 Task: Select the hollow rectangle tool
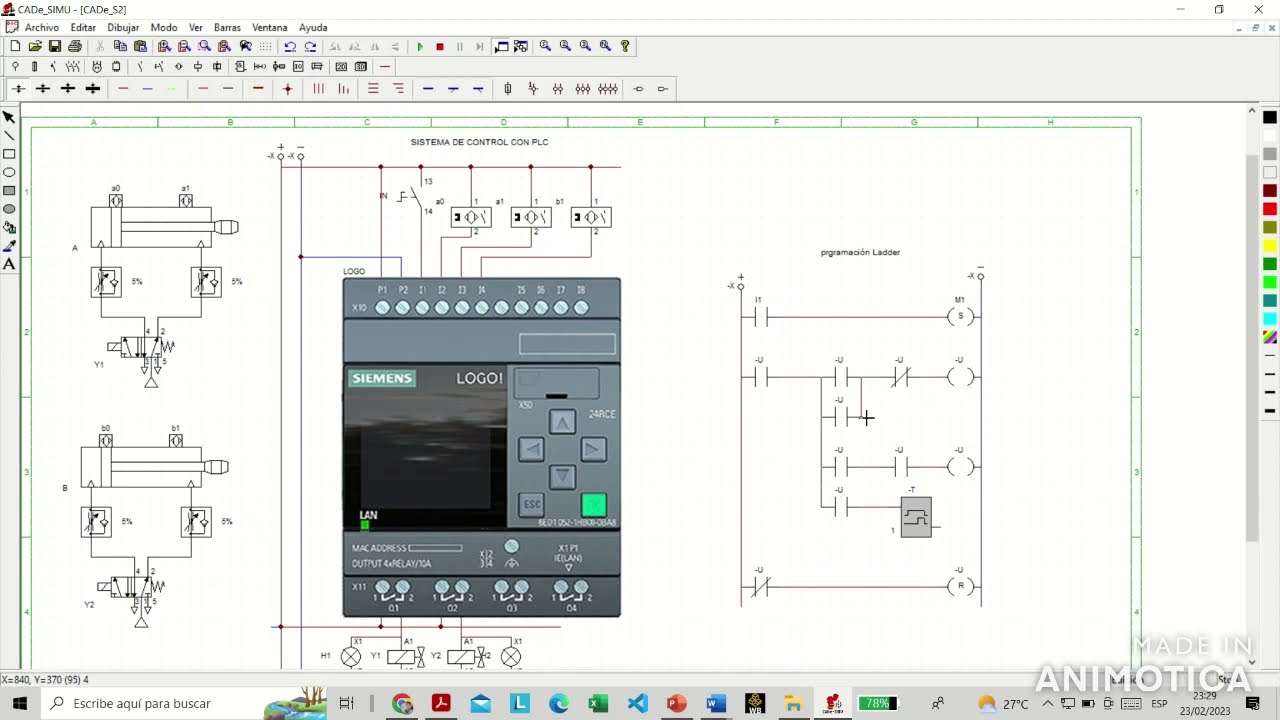click(9, 154)
